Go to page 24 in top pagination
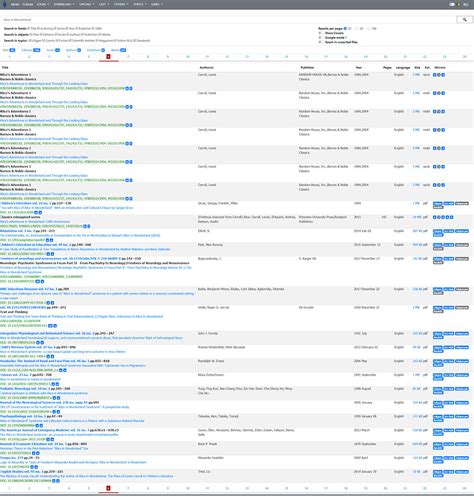 [x=464, y=57]
